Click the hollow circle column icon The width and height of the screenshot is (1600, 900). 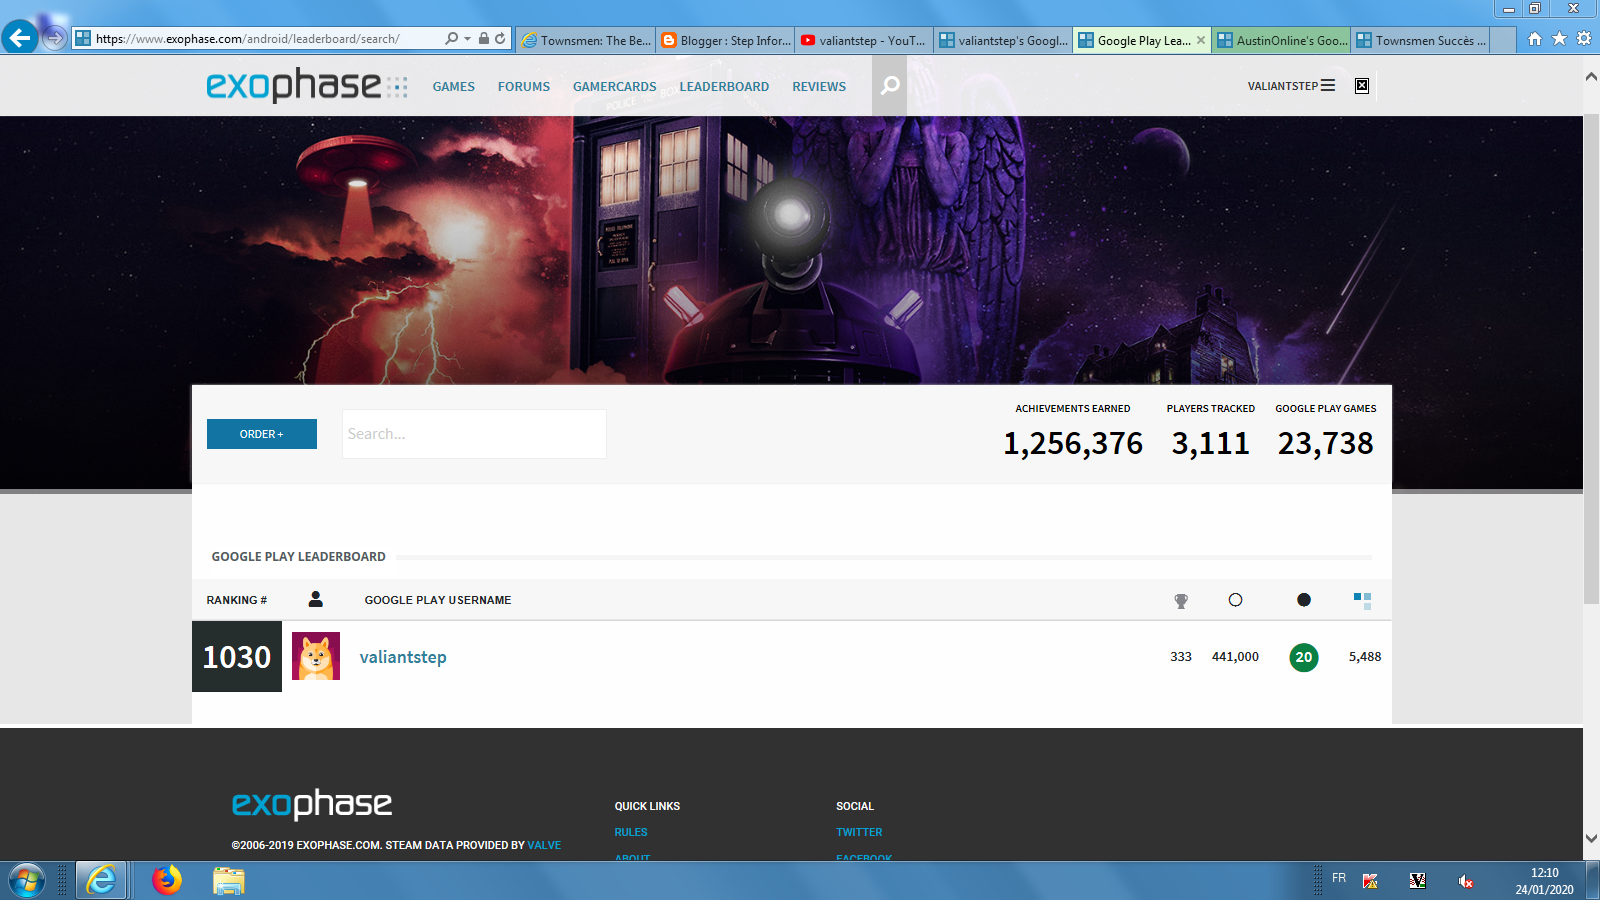point(1235,600)
